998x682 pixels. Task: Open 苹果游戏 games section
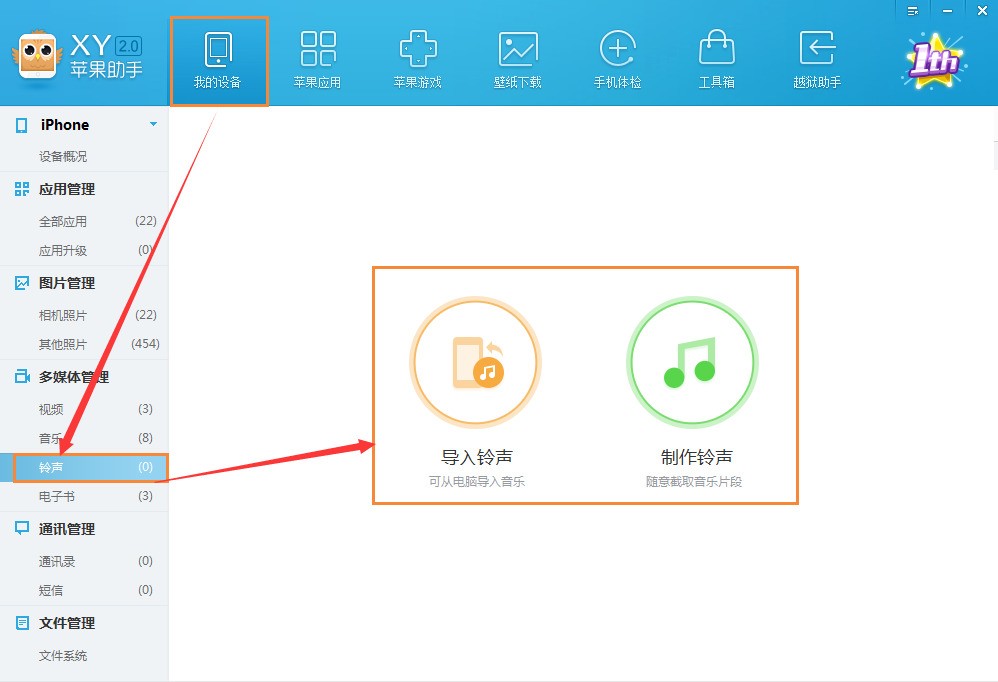coord(418,61)
